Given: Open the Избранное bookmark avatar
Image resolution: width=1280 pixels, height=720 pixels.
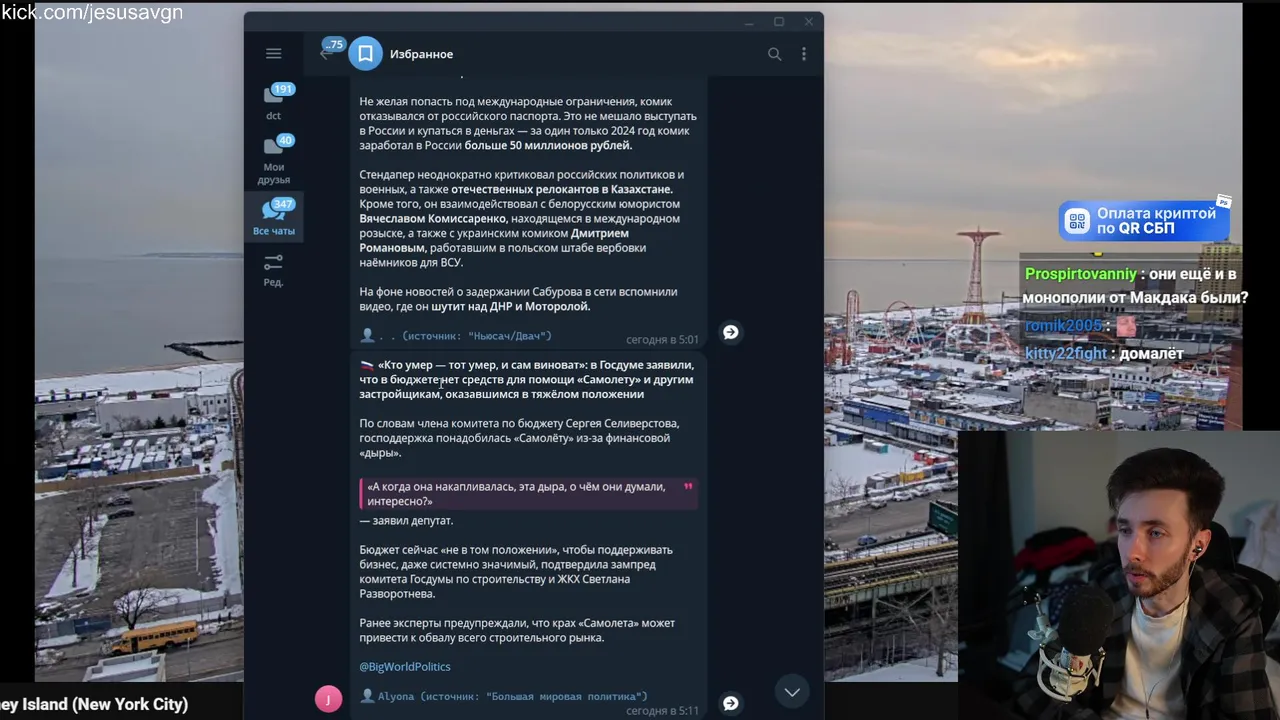Looking at the screenshot, I should (x=365, y=54).
